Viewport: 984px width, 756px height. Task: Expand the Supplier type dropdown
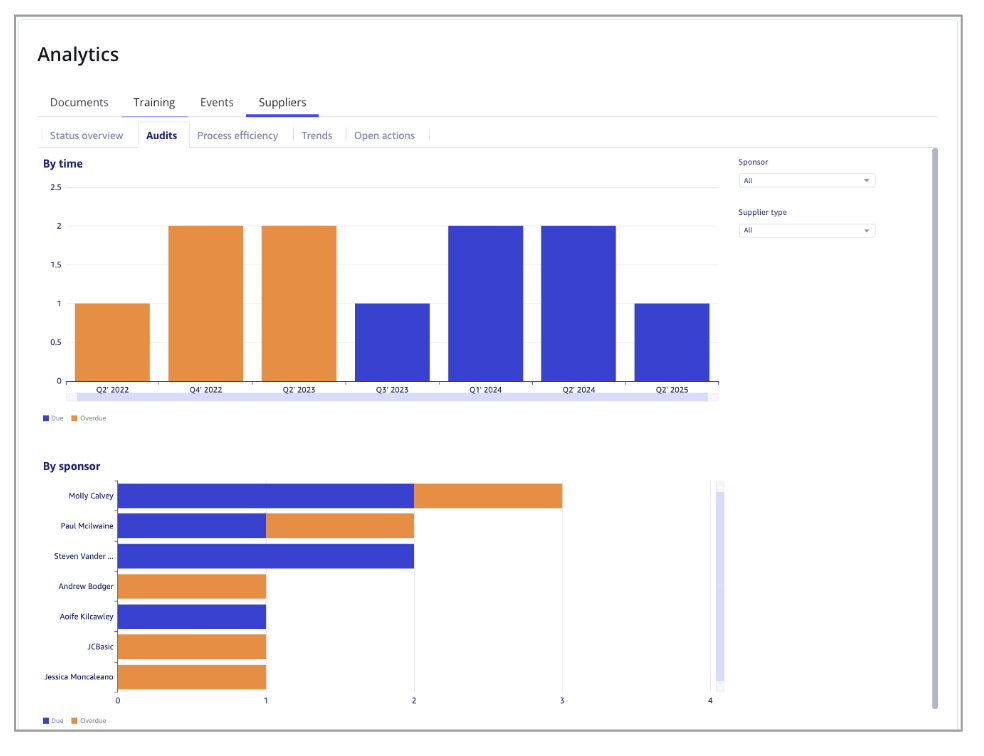click(806, 231)
